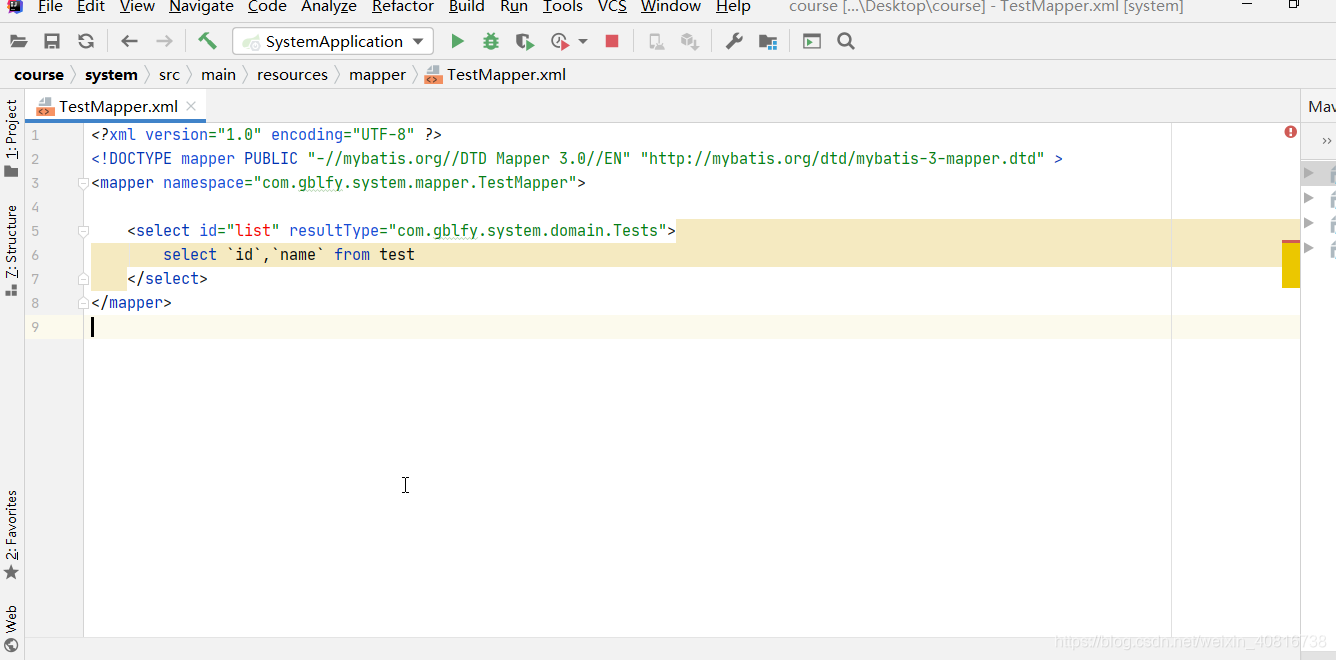Click the yellow warning stripe on scrollbar

pyautogui.click(x=1291, y=265)
